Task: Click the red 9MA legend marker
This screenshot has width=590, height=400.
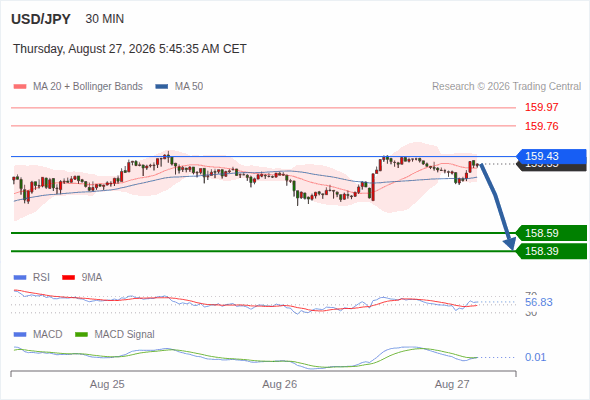Action: pyautogui.click(x=68, y=278)
